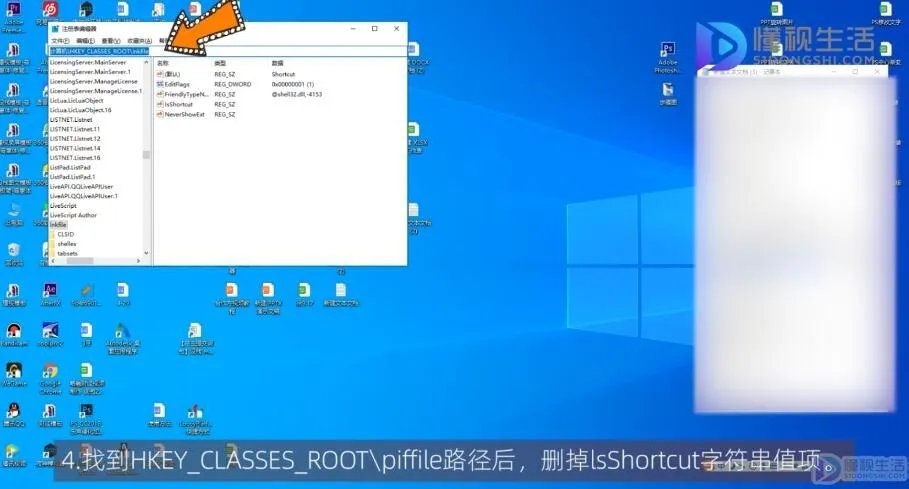Open the 编辑(E) menu in Registry Editor

click(x=85, y=41)
